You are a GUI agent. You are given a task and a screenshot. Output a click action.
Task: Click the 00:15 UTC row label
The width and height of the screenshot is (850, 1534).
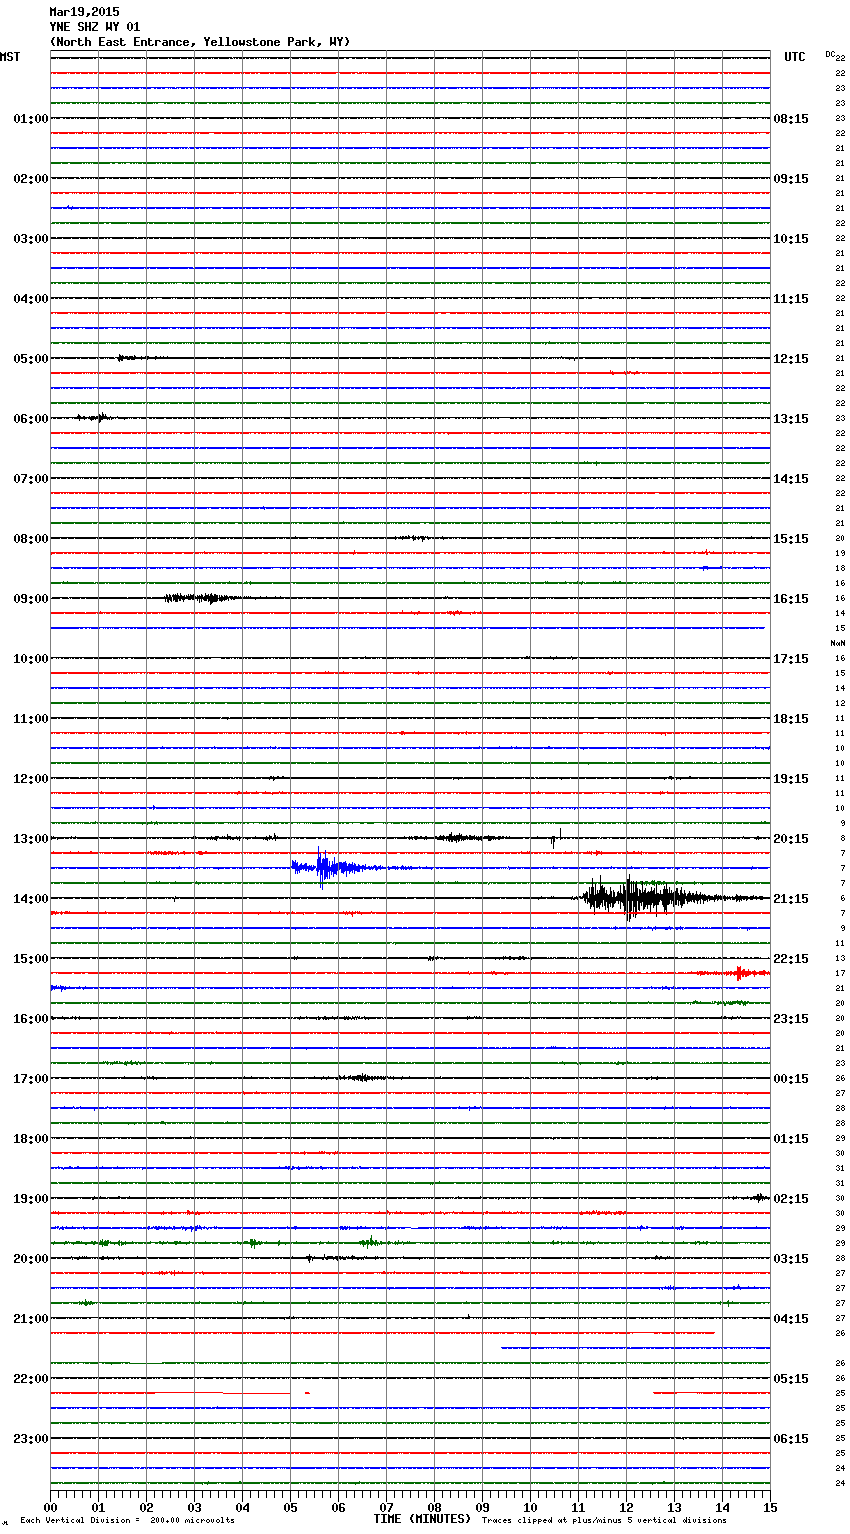tap(791, 1079)
